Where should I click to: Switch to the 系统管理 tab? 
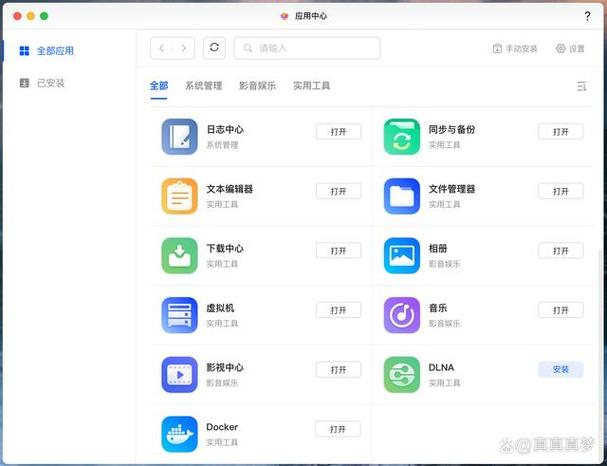click(204, 86)
